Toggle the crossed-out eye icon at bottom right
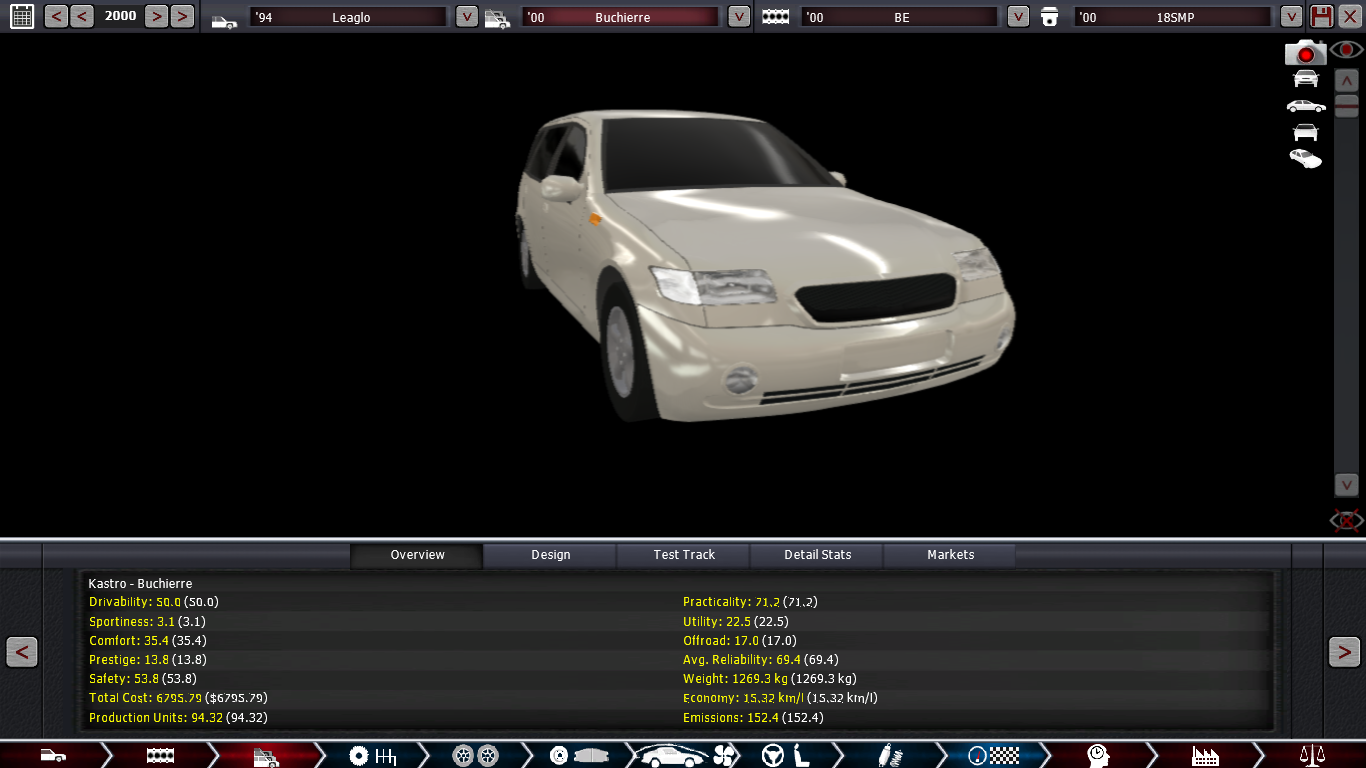Screen dimensions: 1366x768 1346,520
